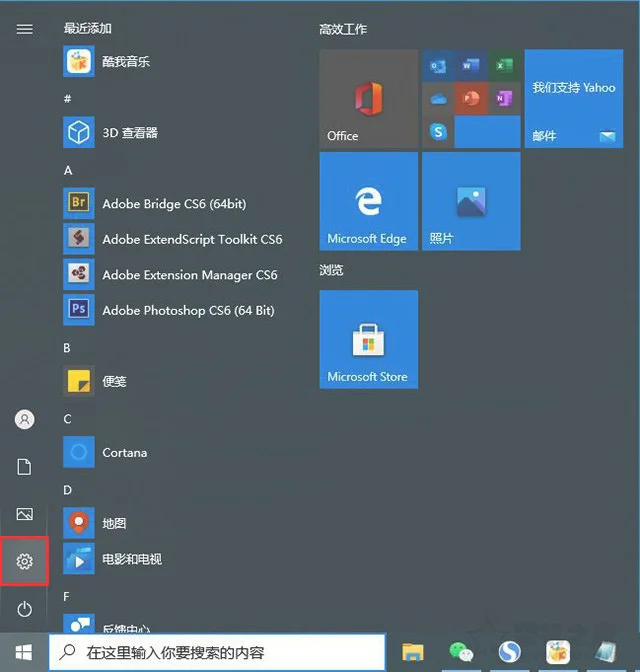Open Sogou browser on the taskbar
This screenshot has height=672, width=640.
coord(510,653)
